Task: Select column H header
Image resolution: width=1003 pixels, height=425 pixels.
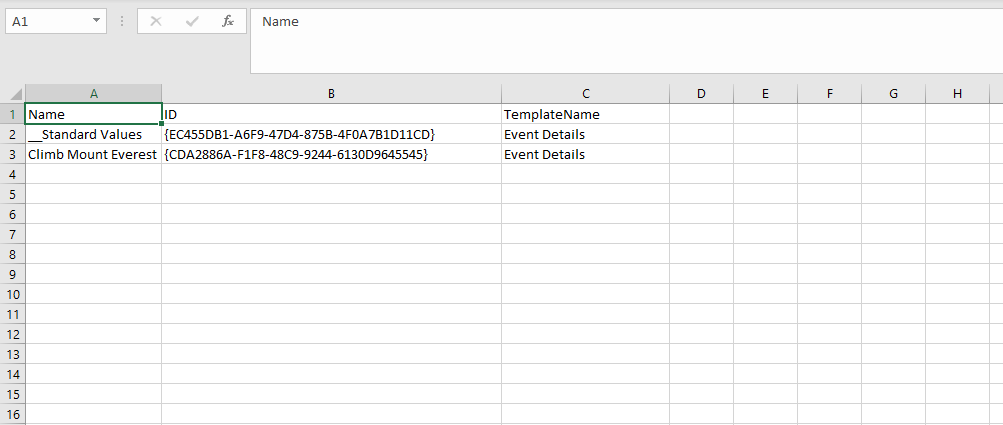Action: click(957, 94)
